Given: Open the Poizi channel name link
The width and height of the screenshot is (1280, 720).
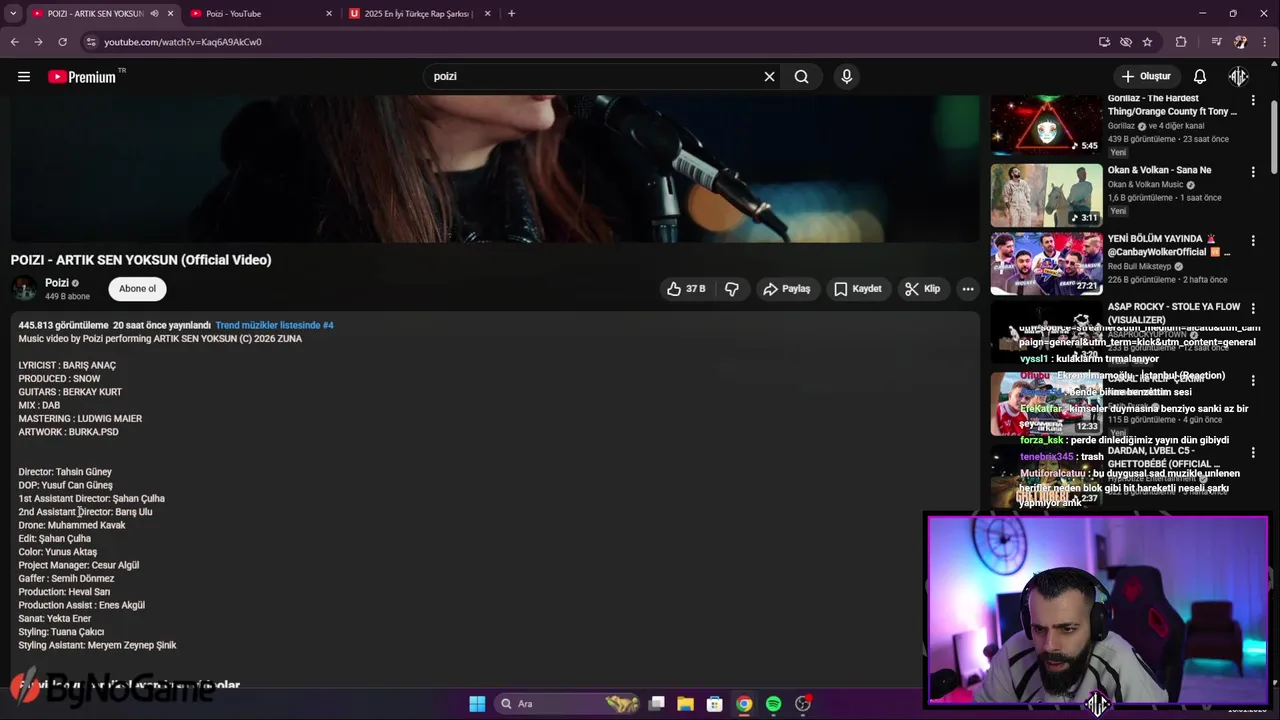Looking at the screenshot, I should (57, 283).
